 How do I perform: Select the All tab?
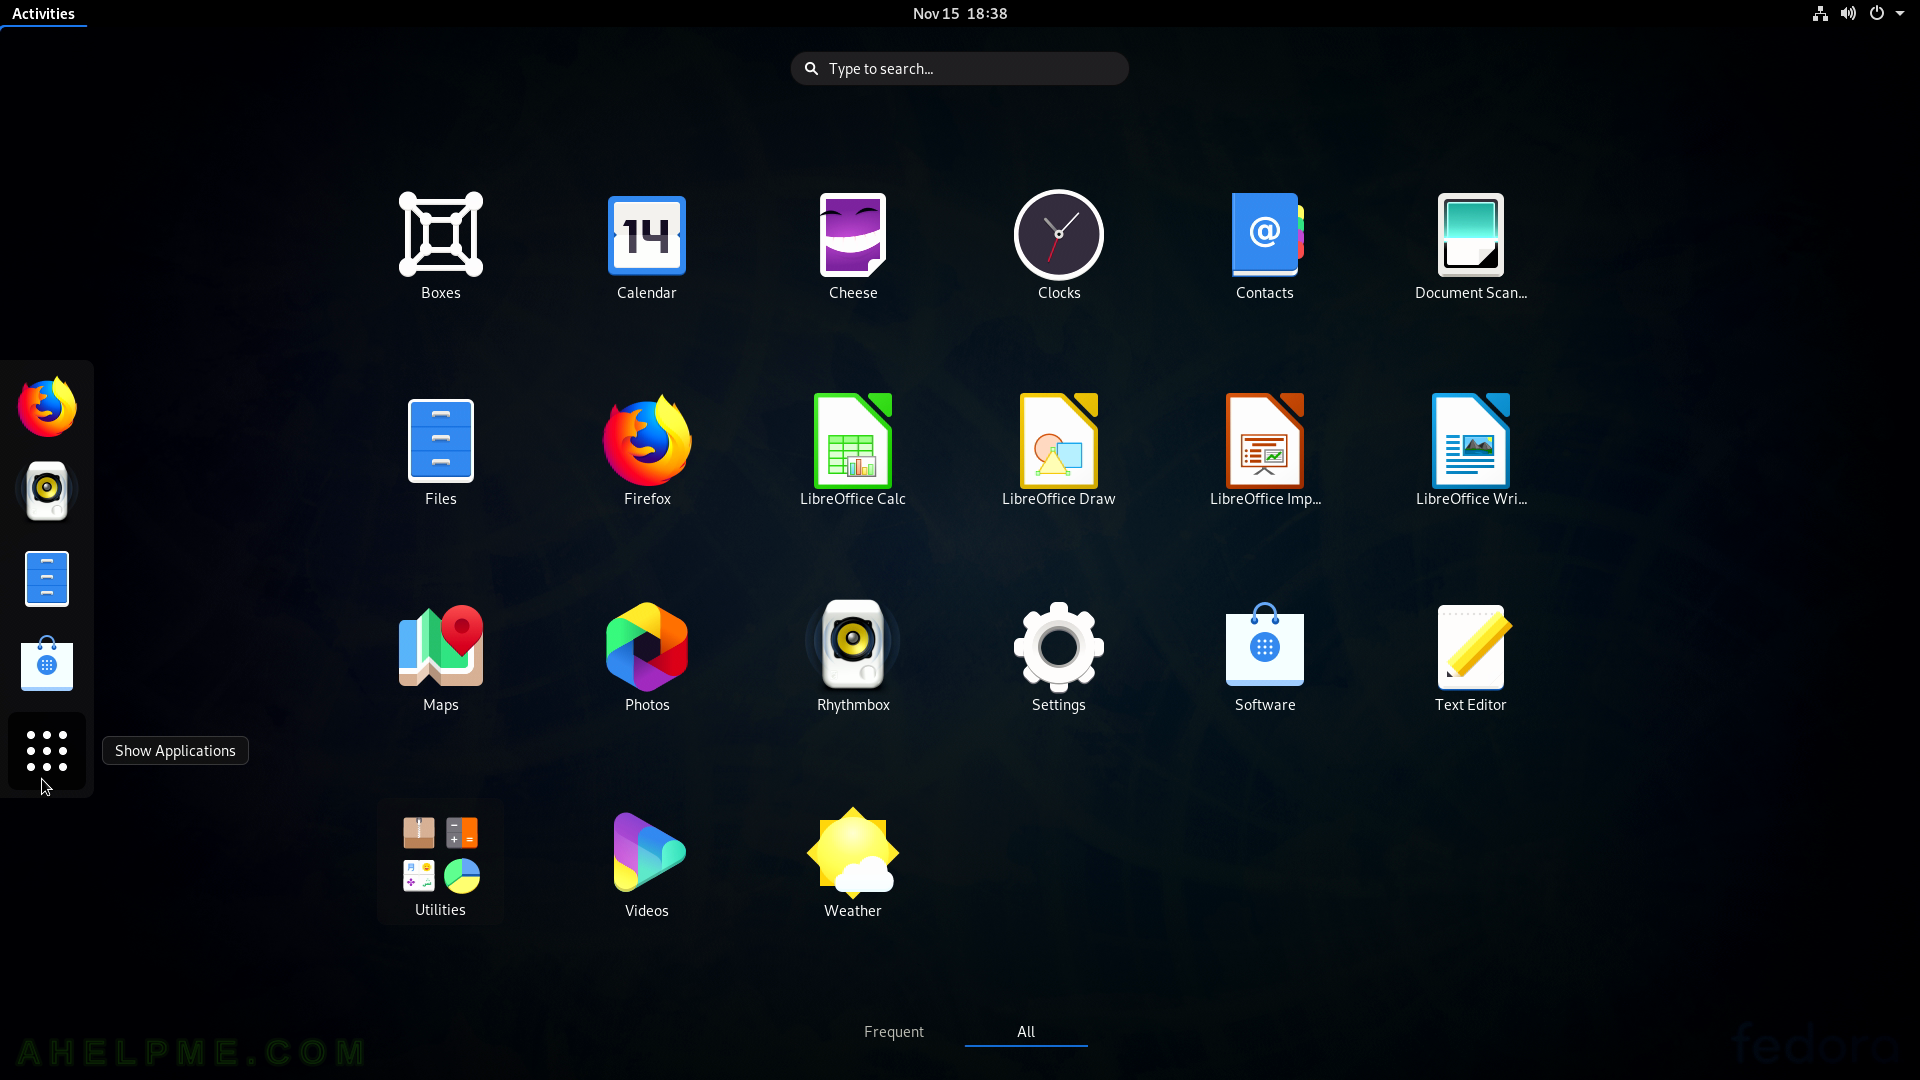(1026, 1031)
